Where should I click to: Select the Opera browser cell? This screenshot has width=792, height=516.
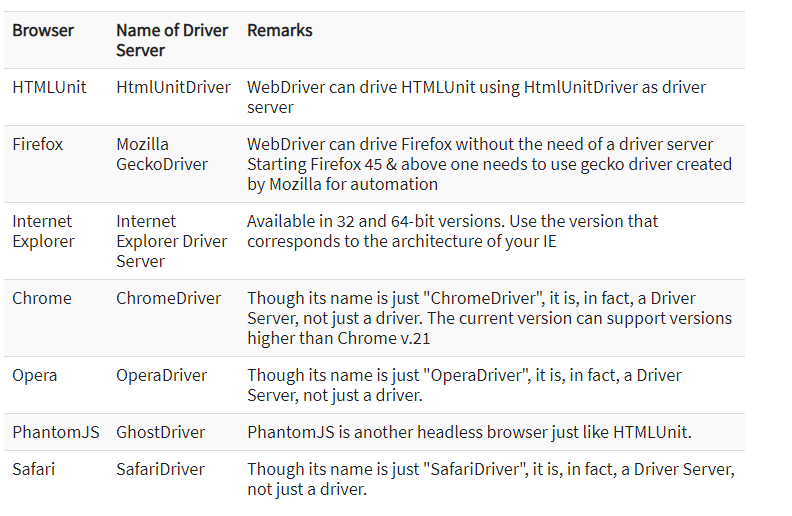(x=35, y=375)
